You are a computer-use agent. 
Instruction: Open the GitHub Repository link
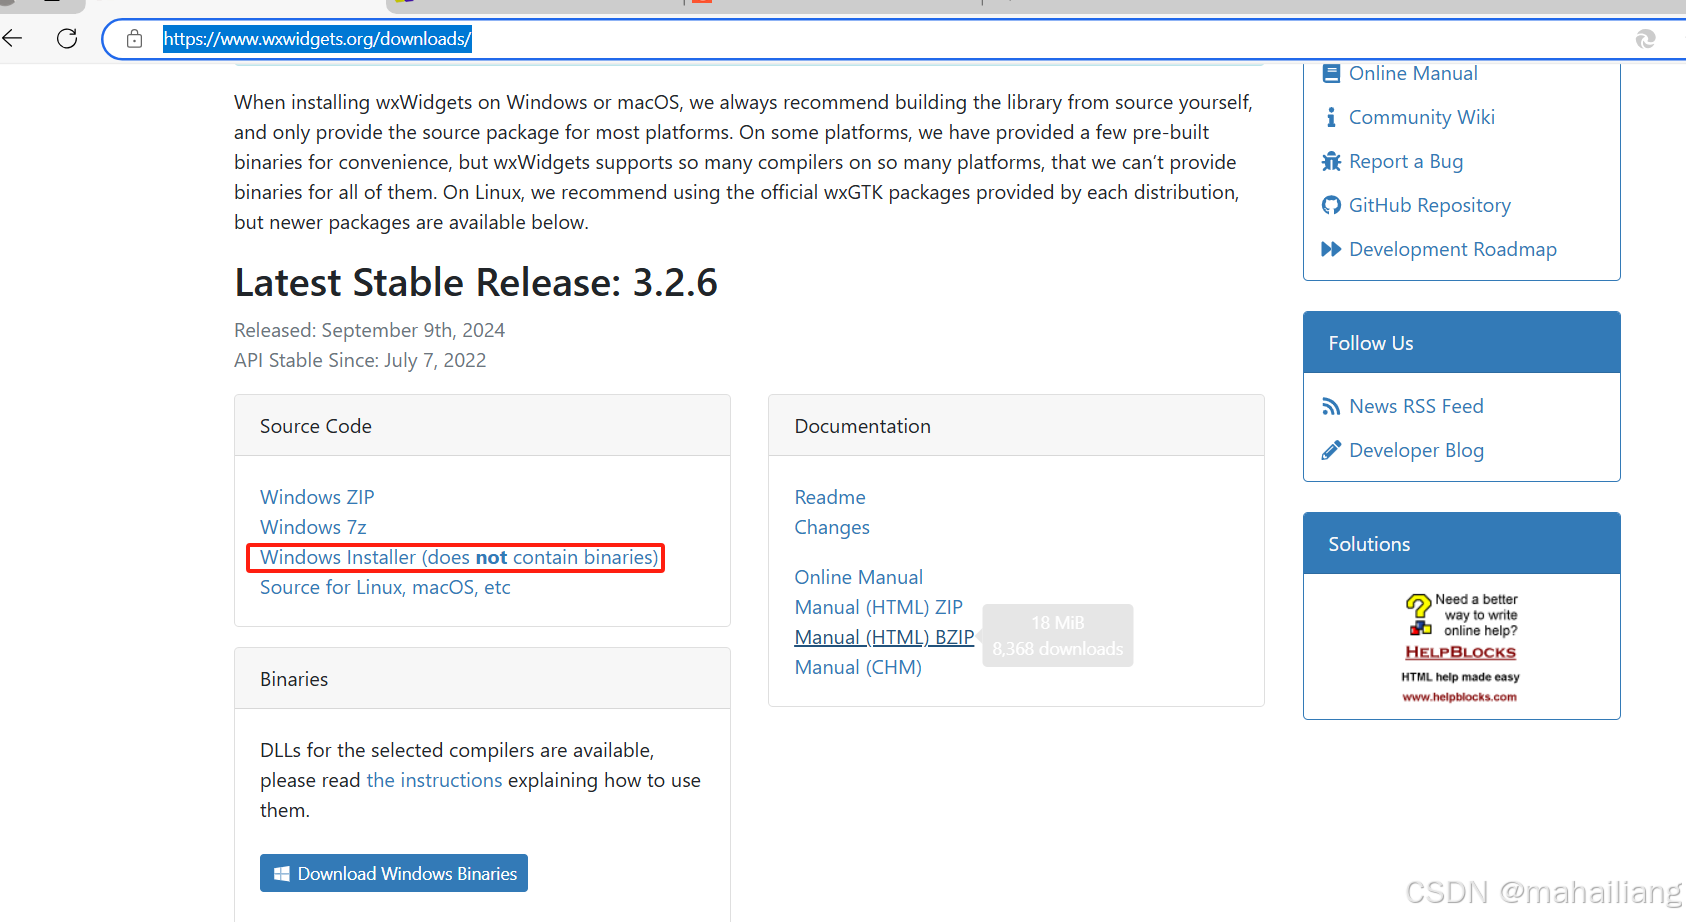click(1430, 205)
